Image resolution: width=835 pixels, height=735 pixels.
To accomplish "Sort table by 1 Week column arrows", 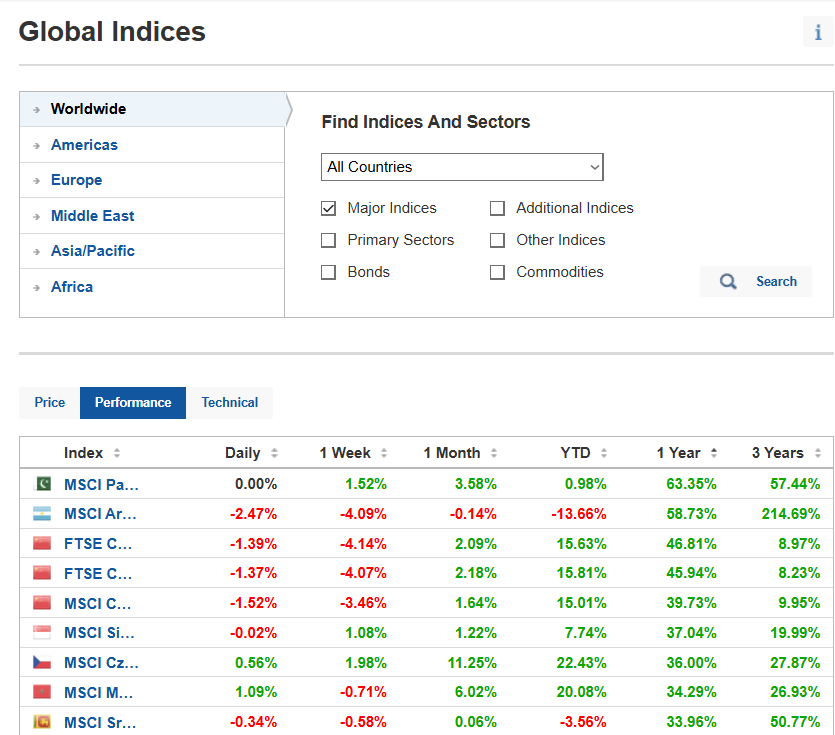I will (x=384, y=453).
